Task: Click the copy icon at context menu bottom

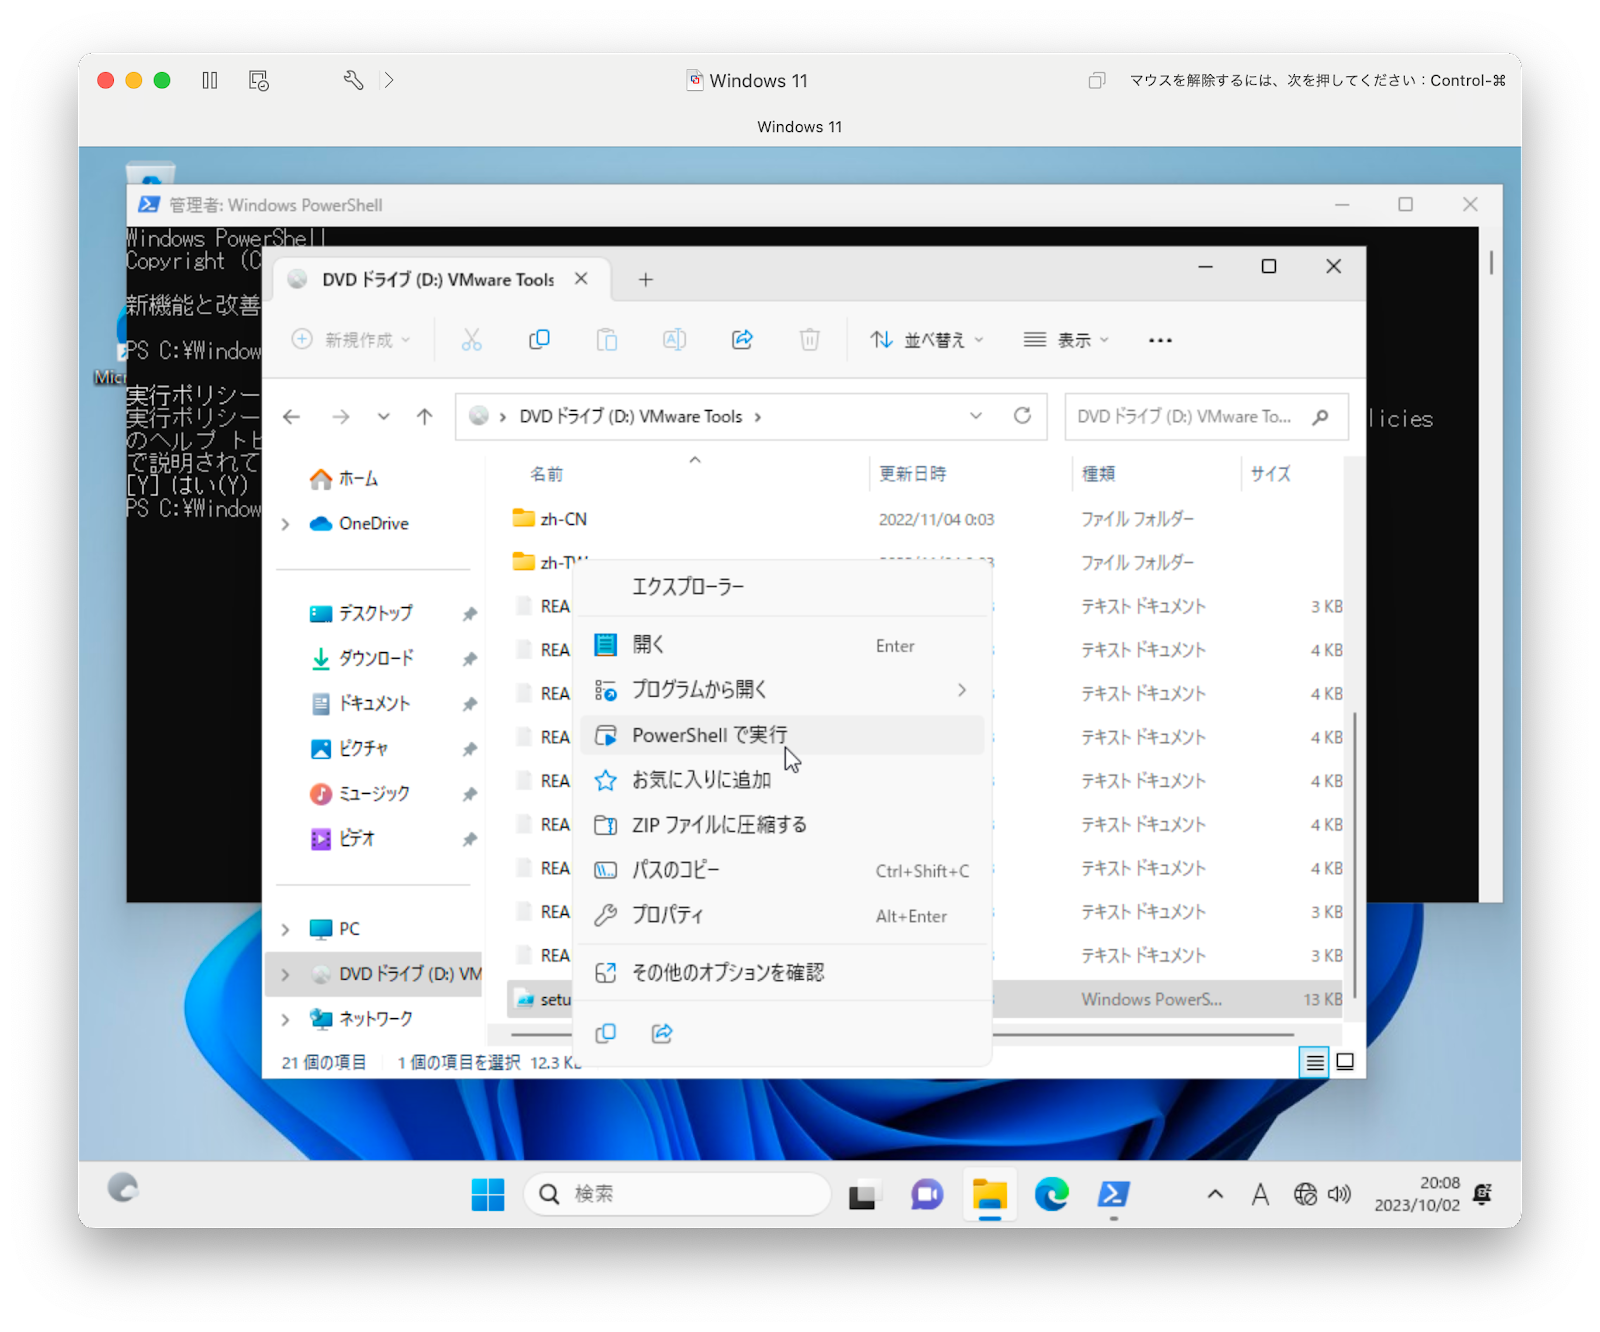Action: pyautogui.click(x=606, y=1033)
